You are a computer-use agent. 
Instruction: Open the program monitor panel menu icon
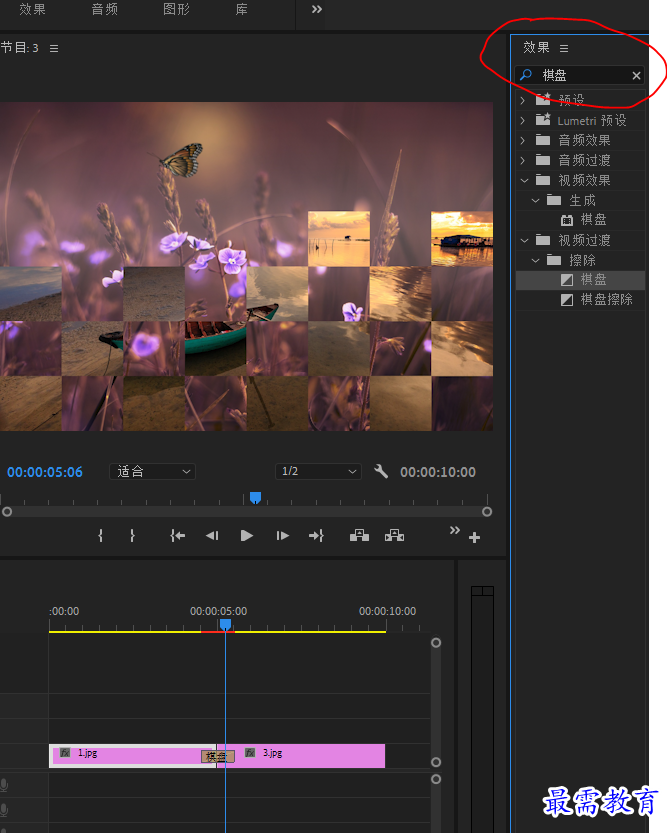pos(54,48)
